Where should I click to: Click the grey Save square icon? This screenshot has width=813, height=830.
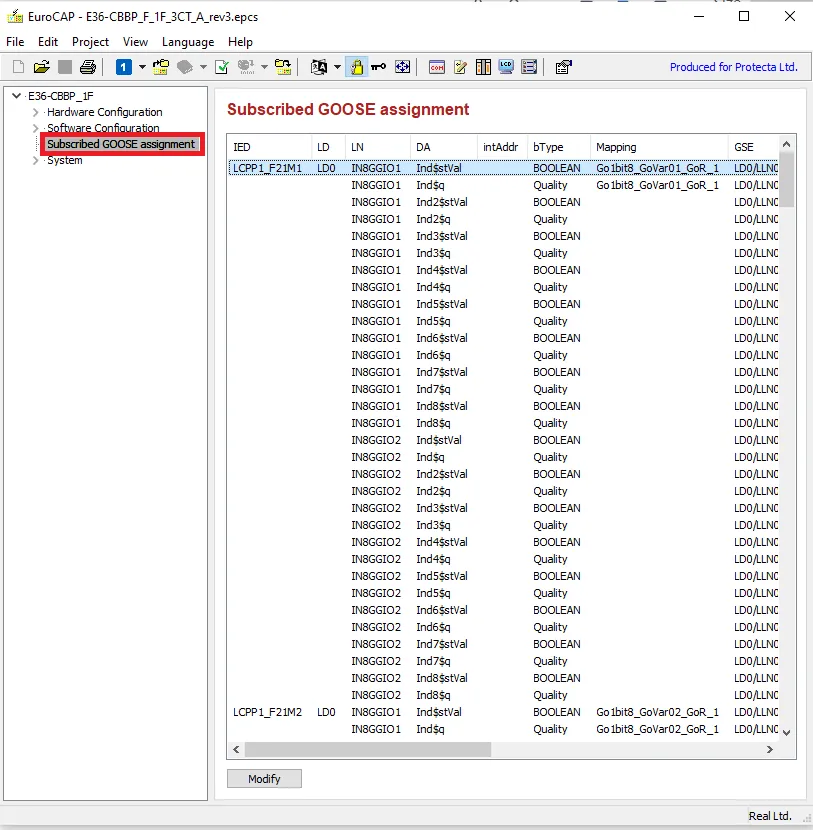65,67
